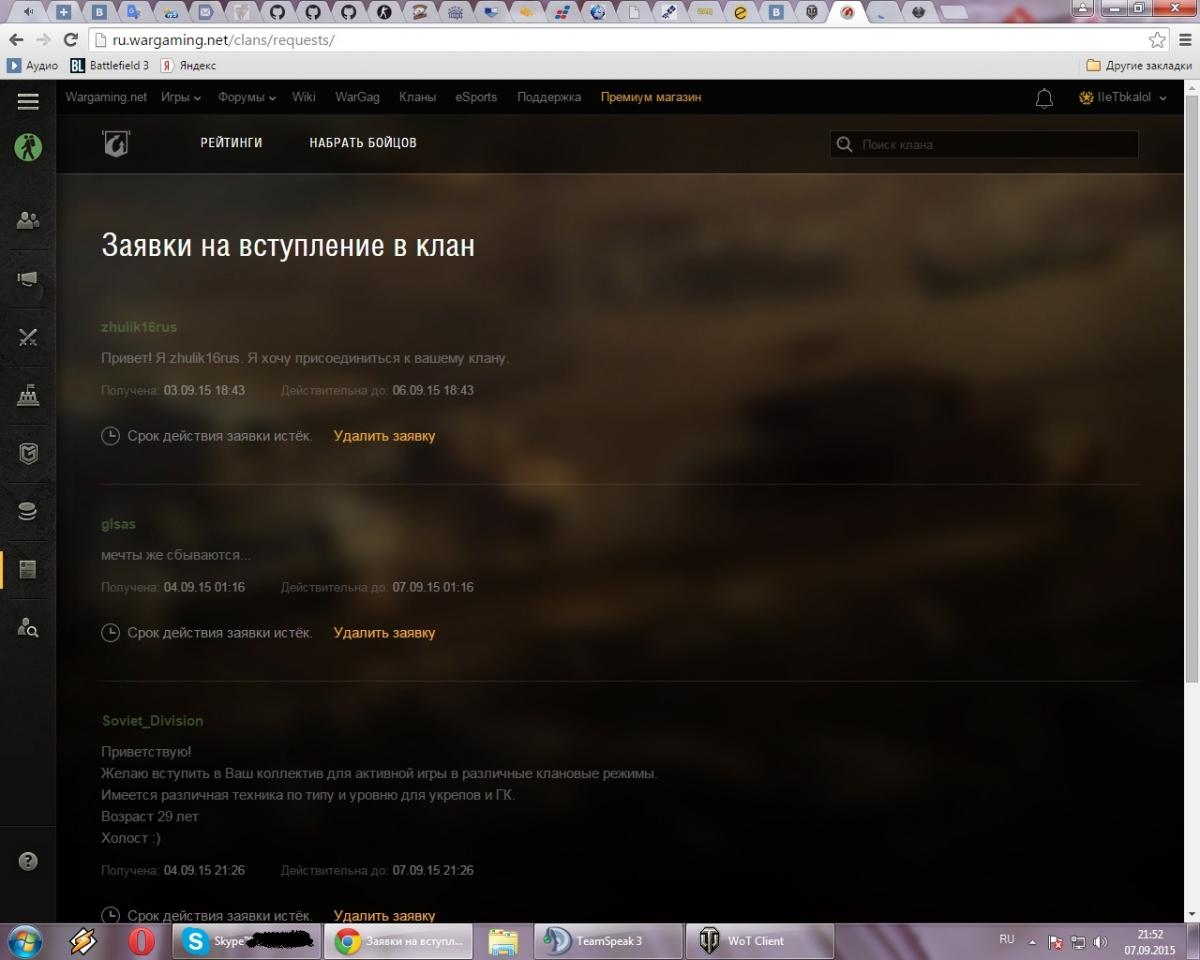The image size is (1200, 960).
Task: Show hidden tray icons arrow
Action: coord(1033,942)
